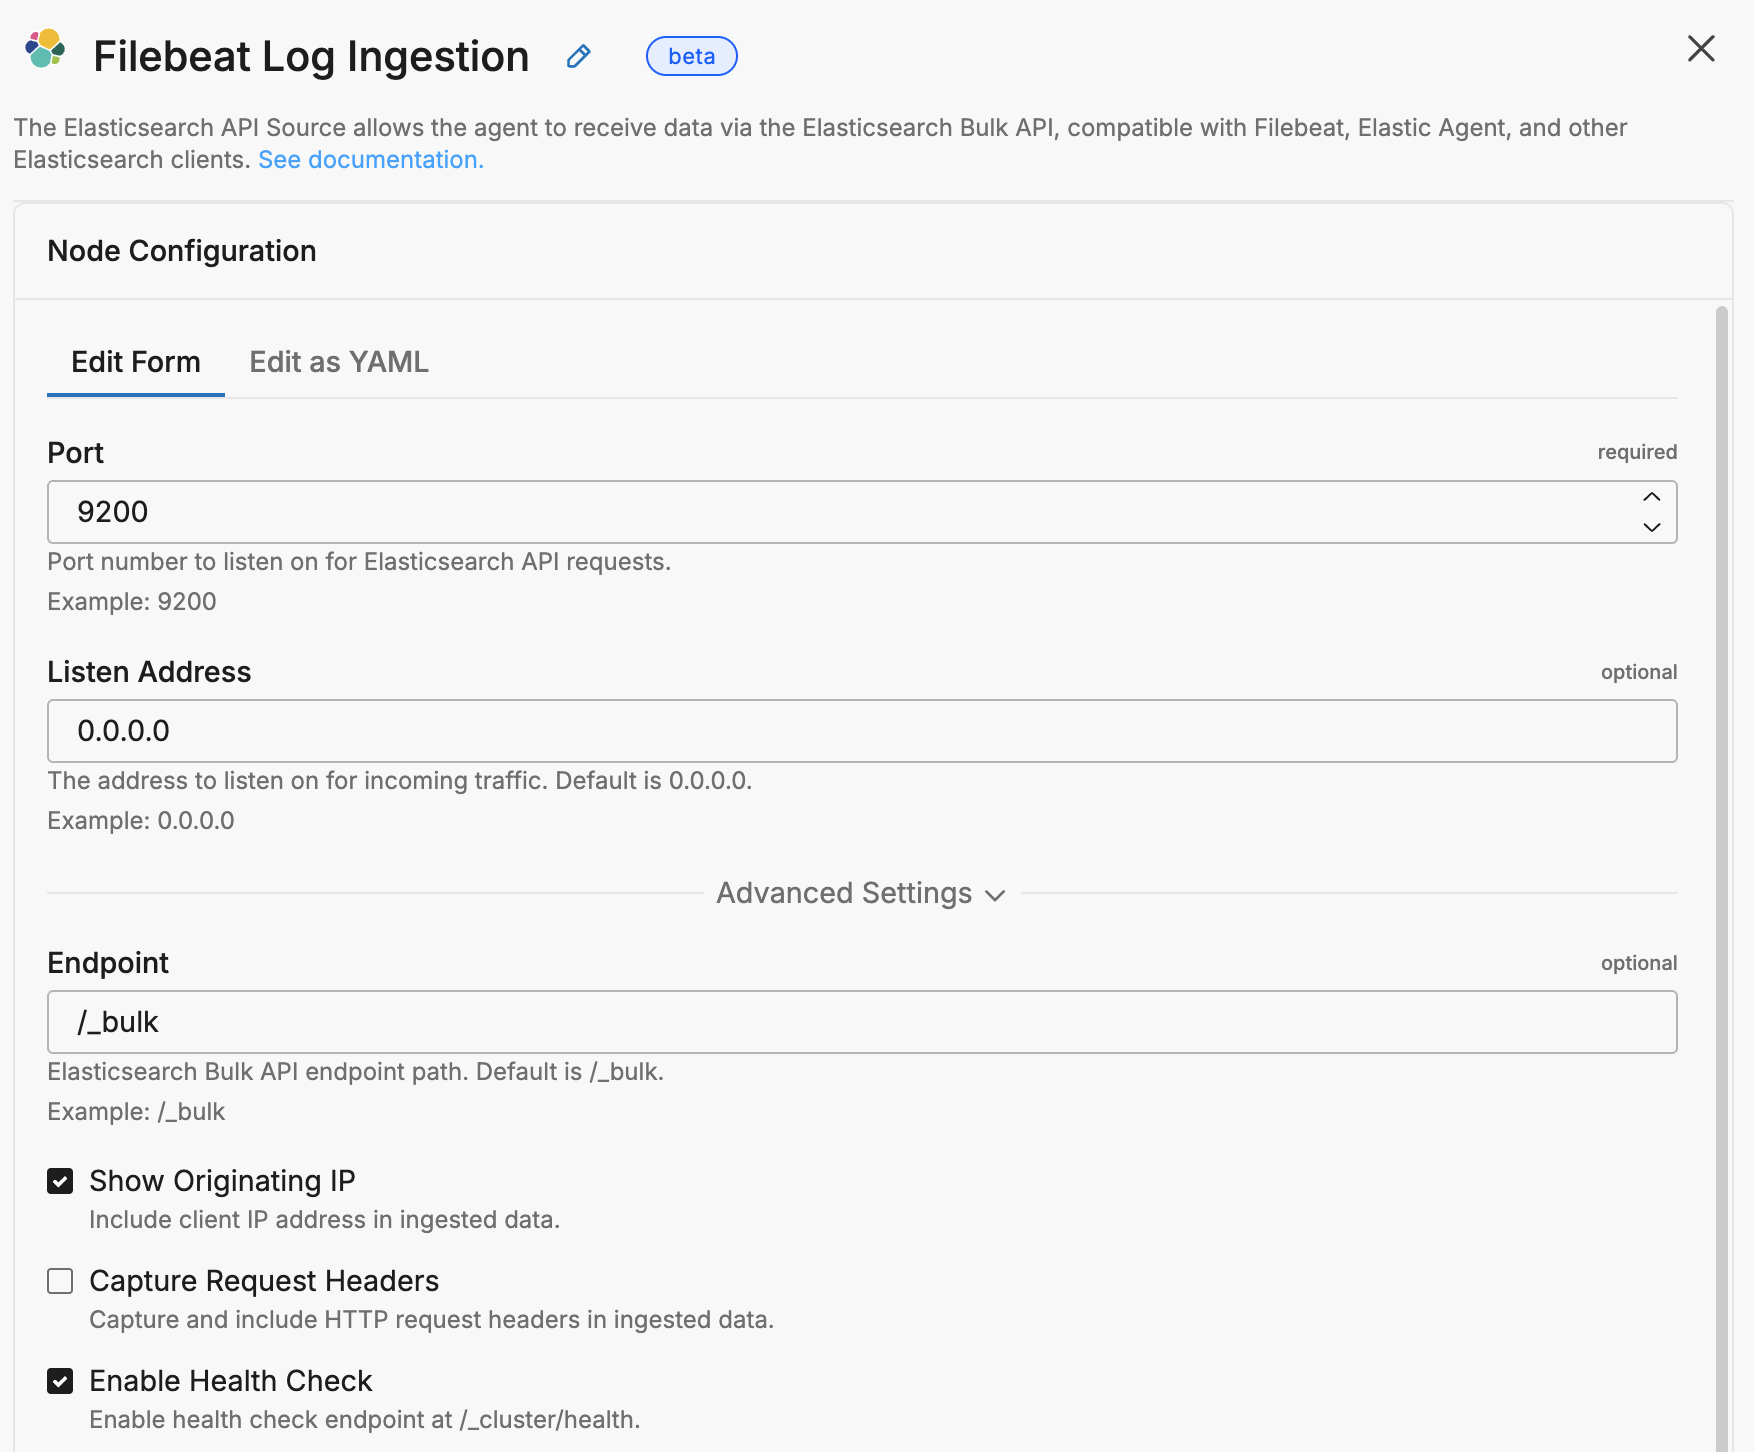
Task: Select the Edit Form tab
Action: (135, 362)
